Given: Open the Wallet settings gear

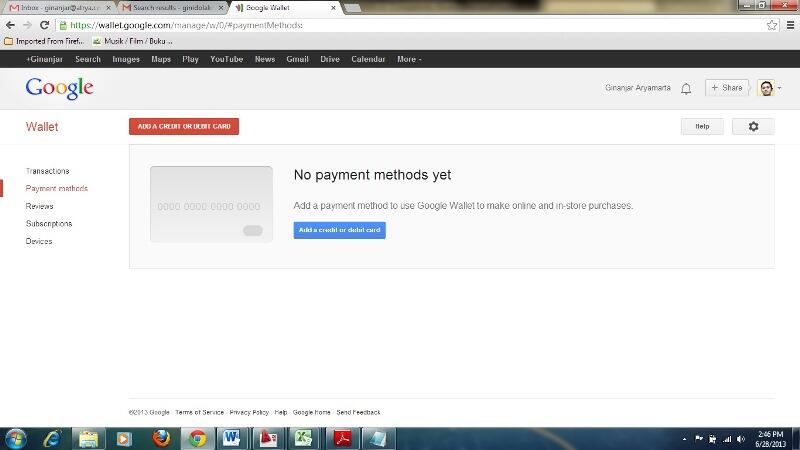Looking at the screenshot, I should (753, 127).
